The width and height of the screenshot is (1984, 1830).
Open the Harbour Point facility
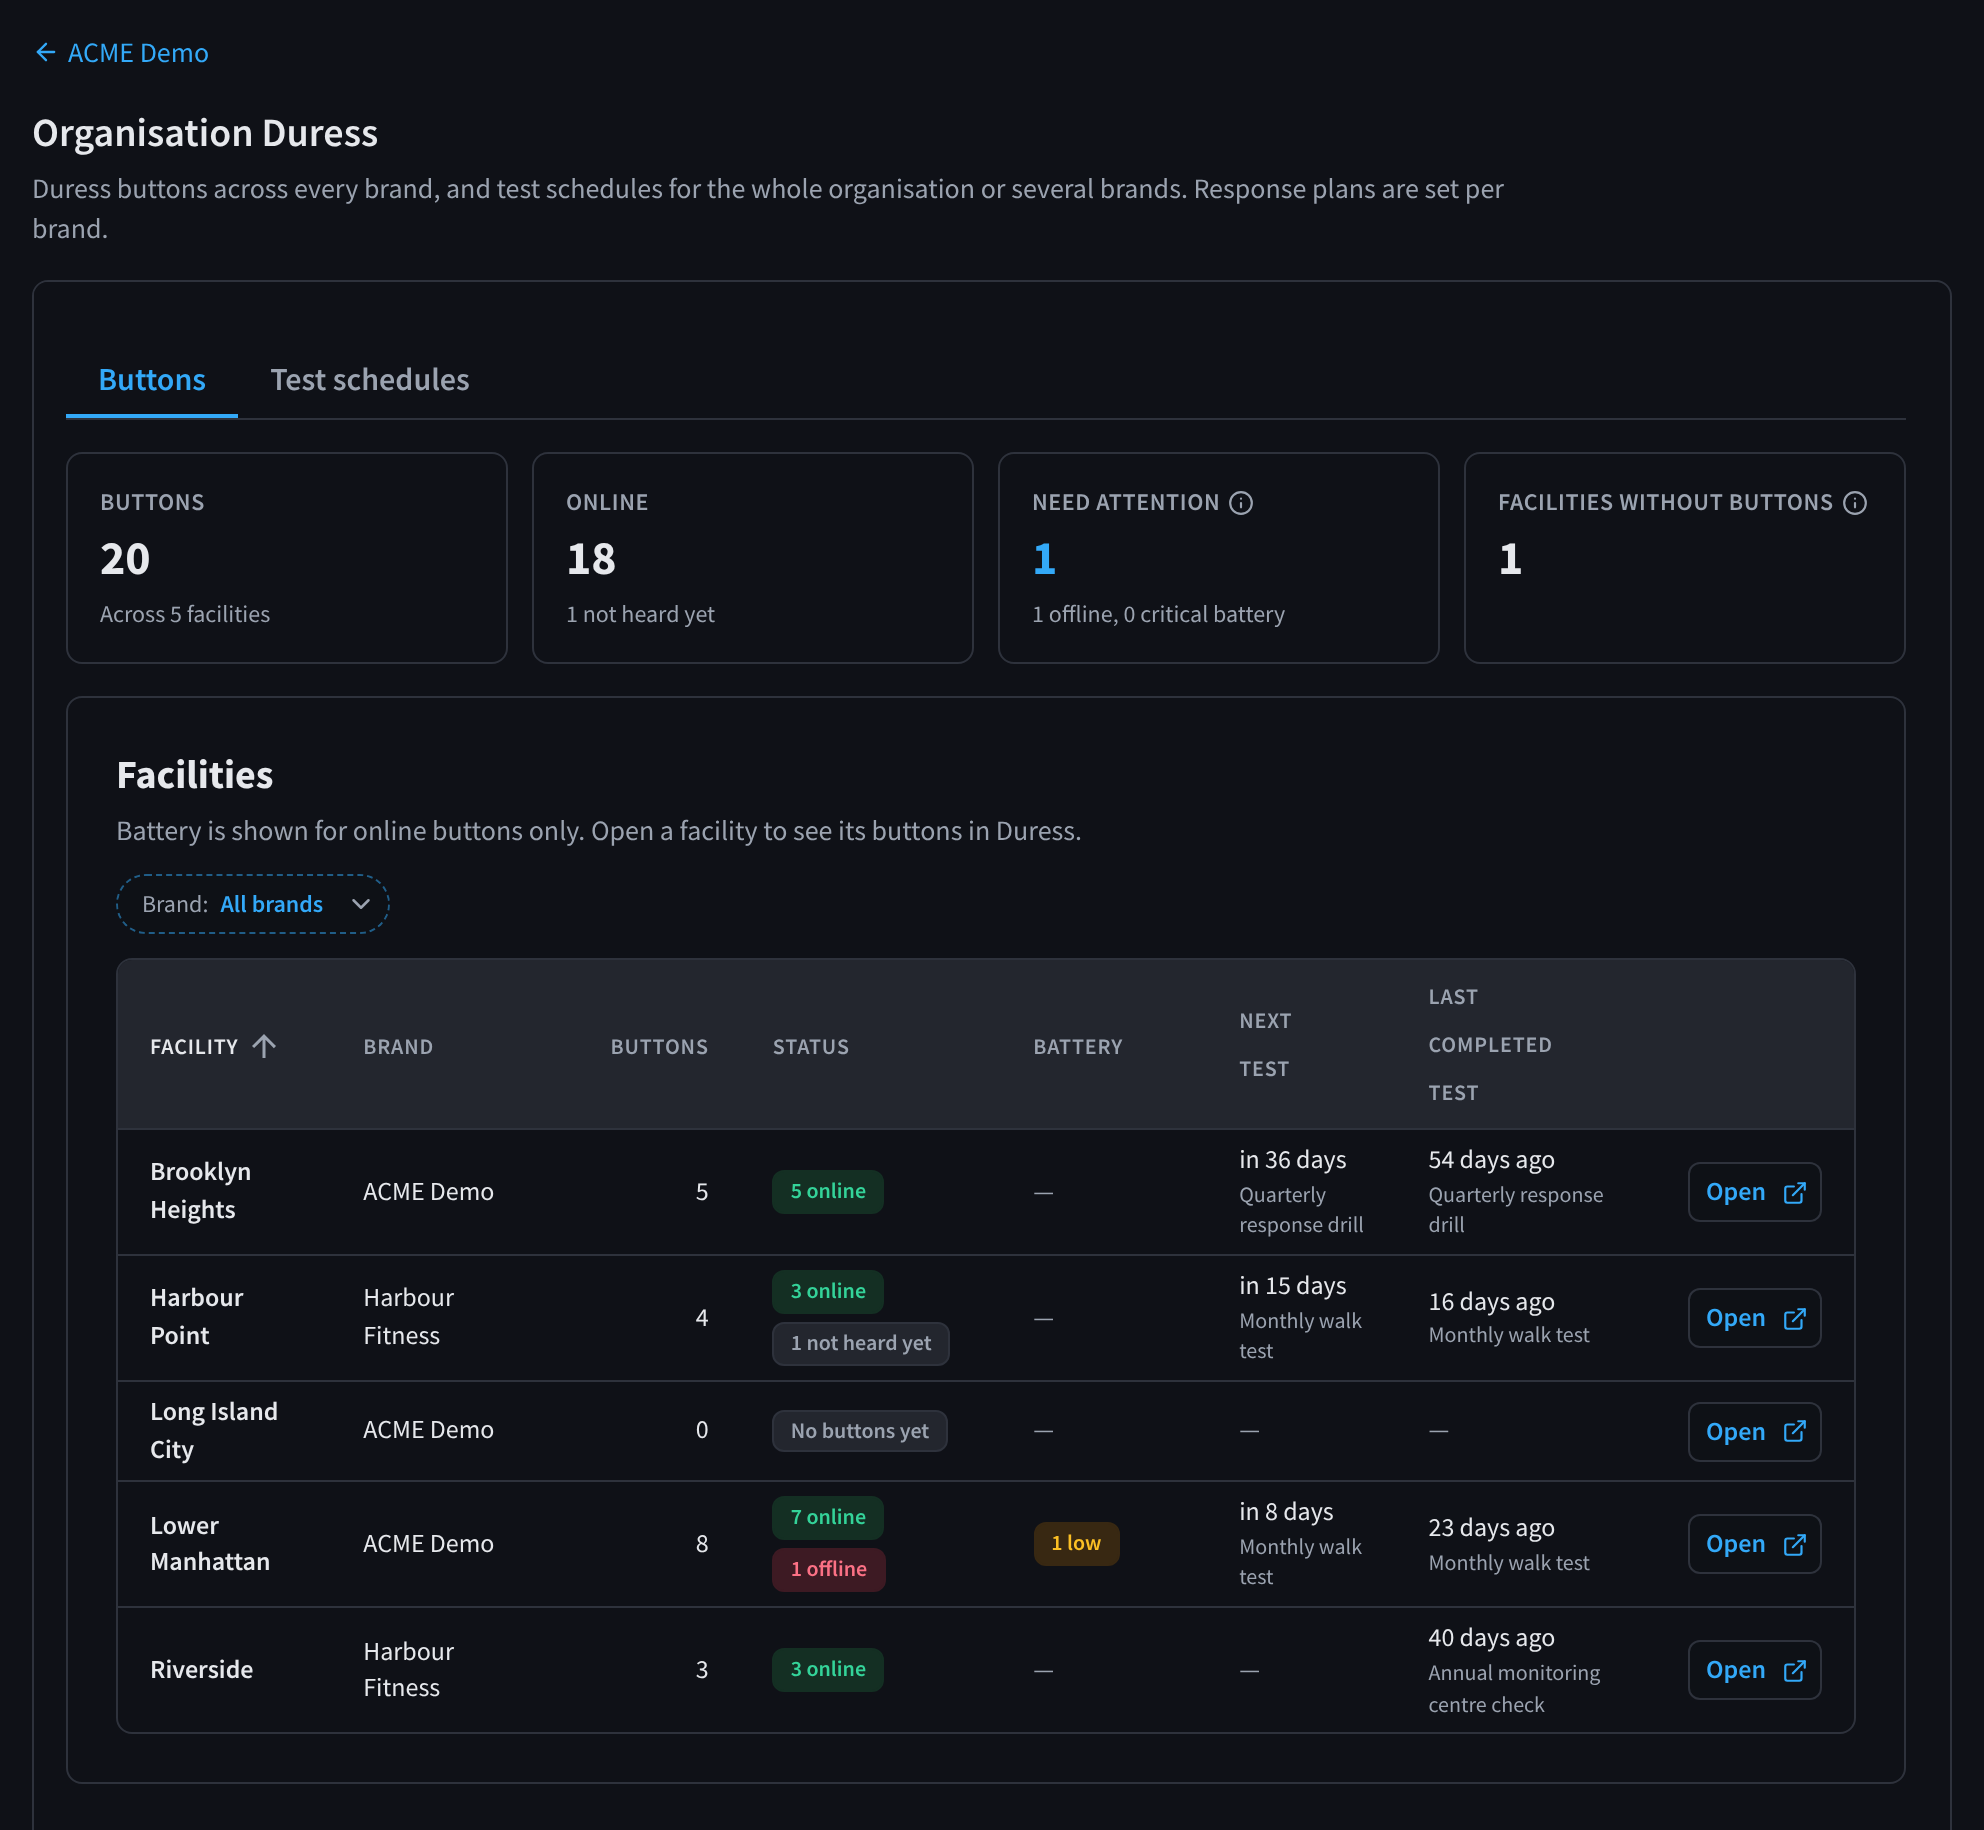(1754, 1318)
